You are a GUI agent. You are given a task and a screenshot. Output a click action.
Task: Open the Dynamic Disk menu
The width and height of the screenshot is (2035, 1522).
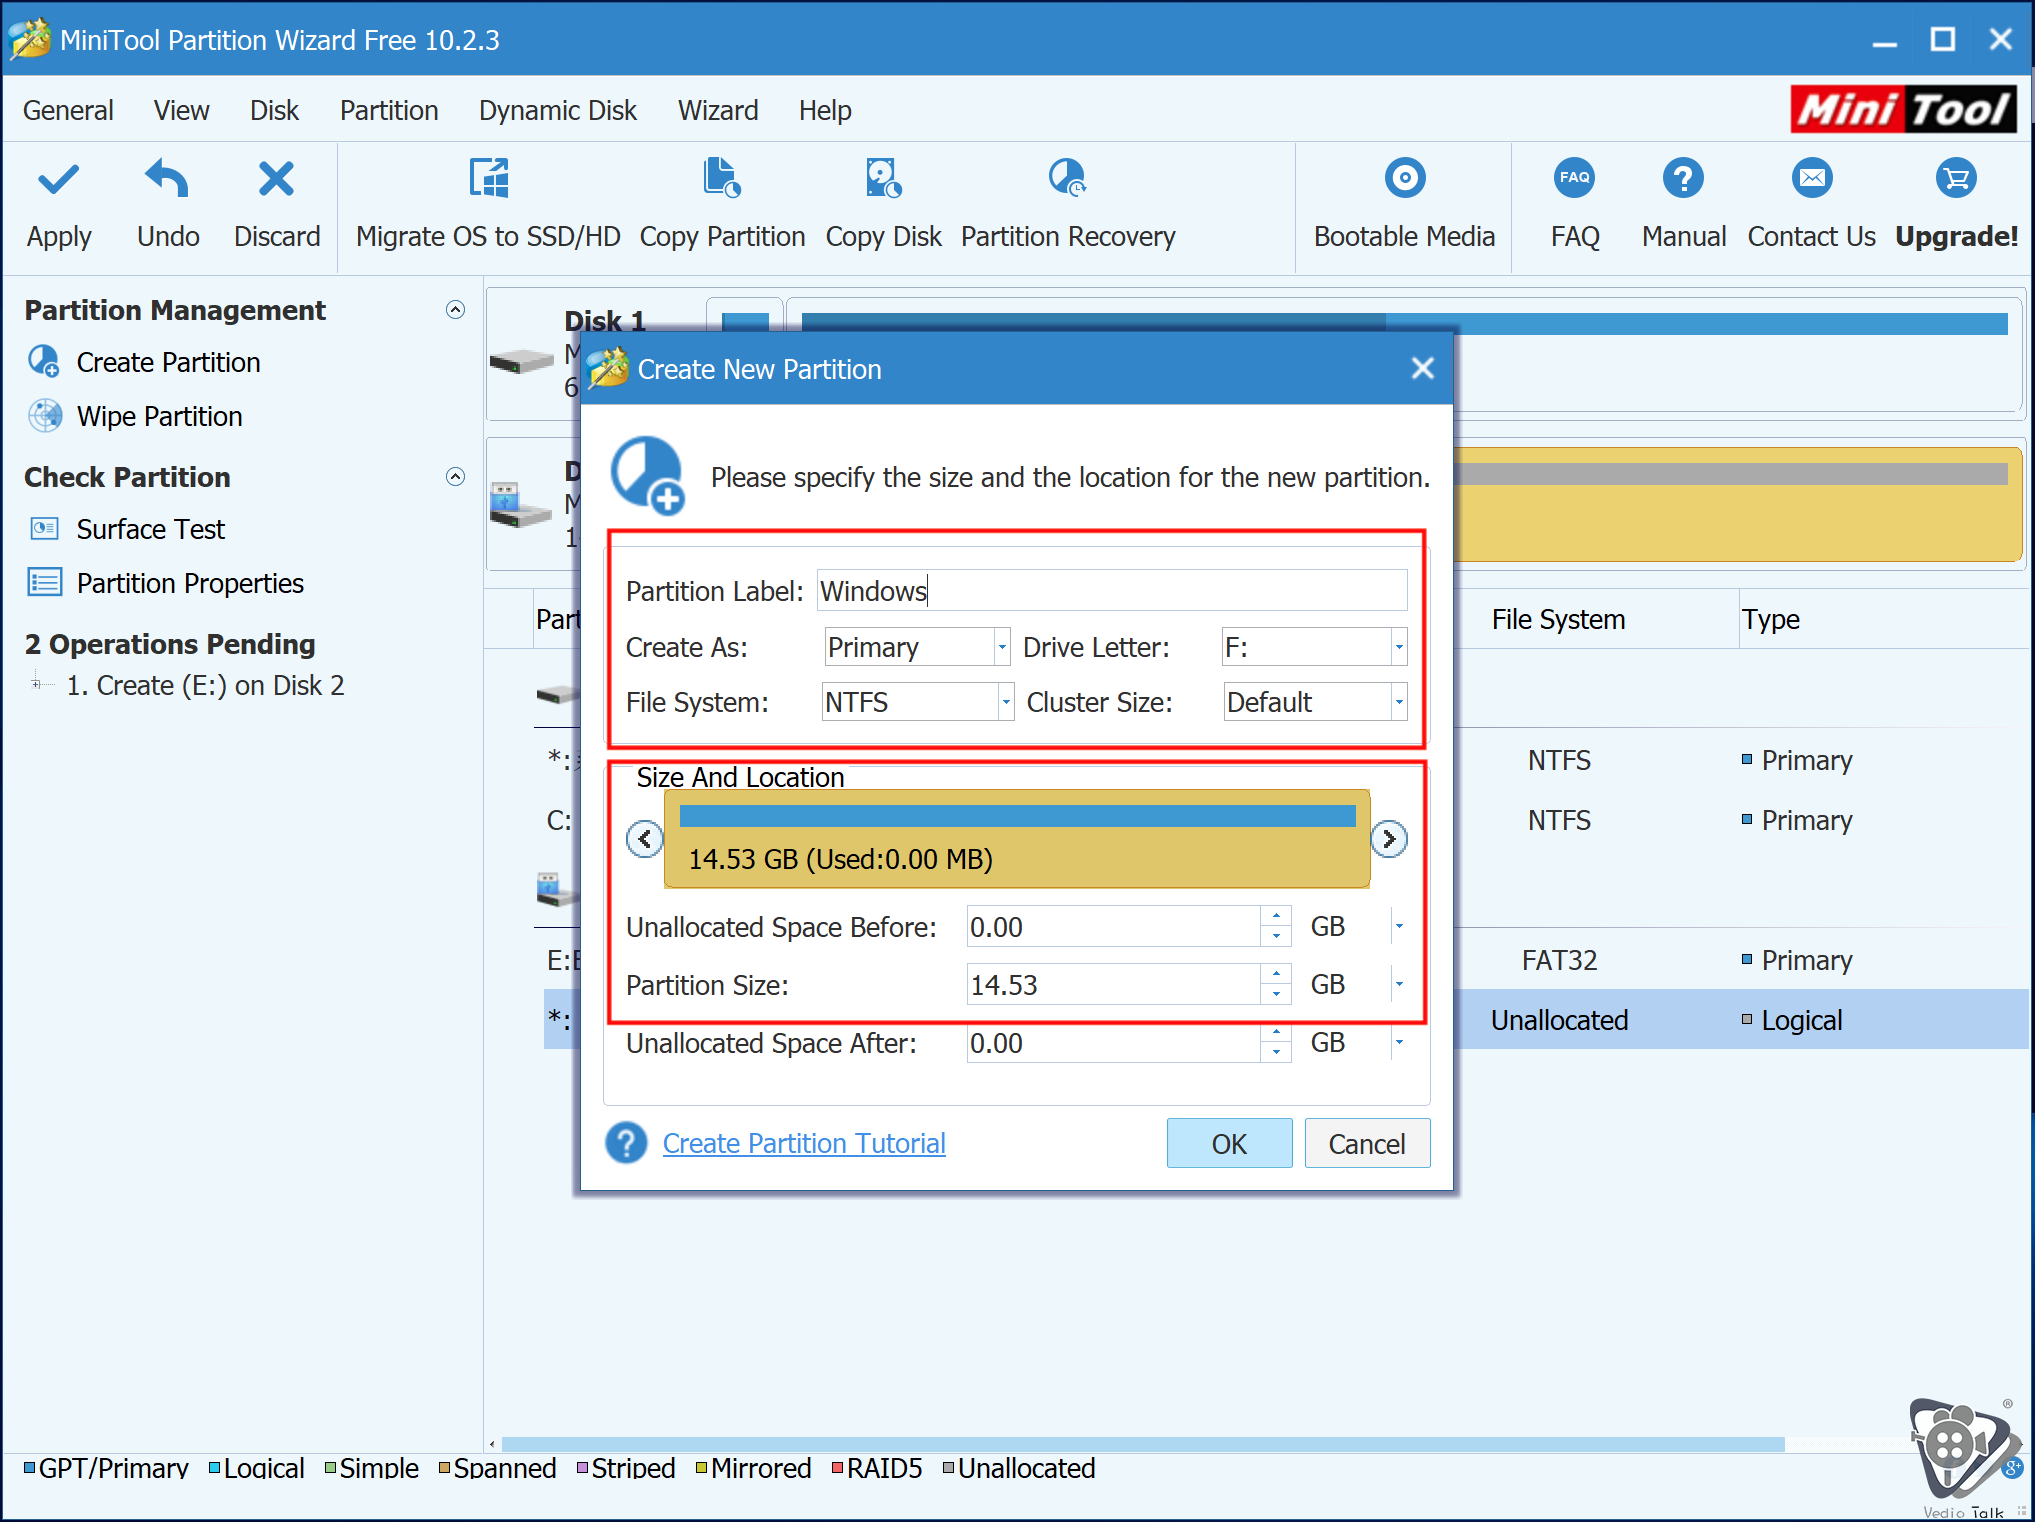tap(557, 110)
